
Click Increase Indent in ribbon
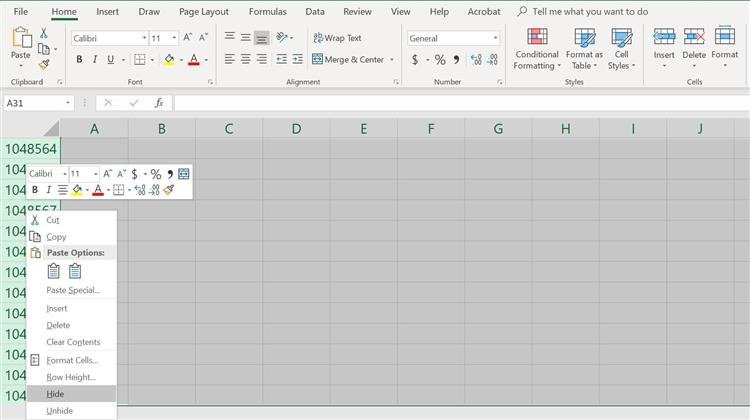click(298, 59)
